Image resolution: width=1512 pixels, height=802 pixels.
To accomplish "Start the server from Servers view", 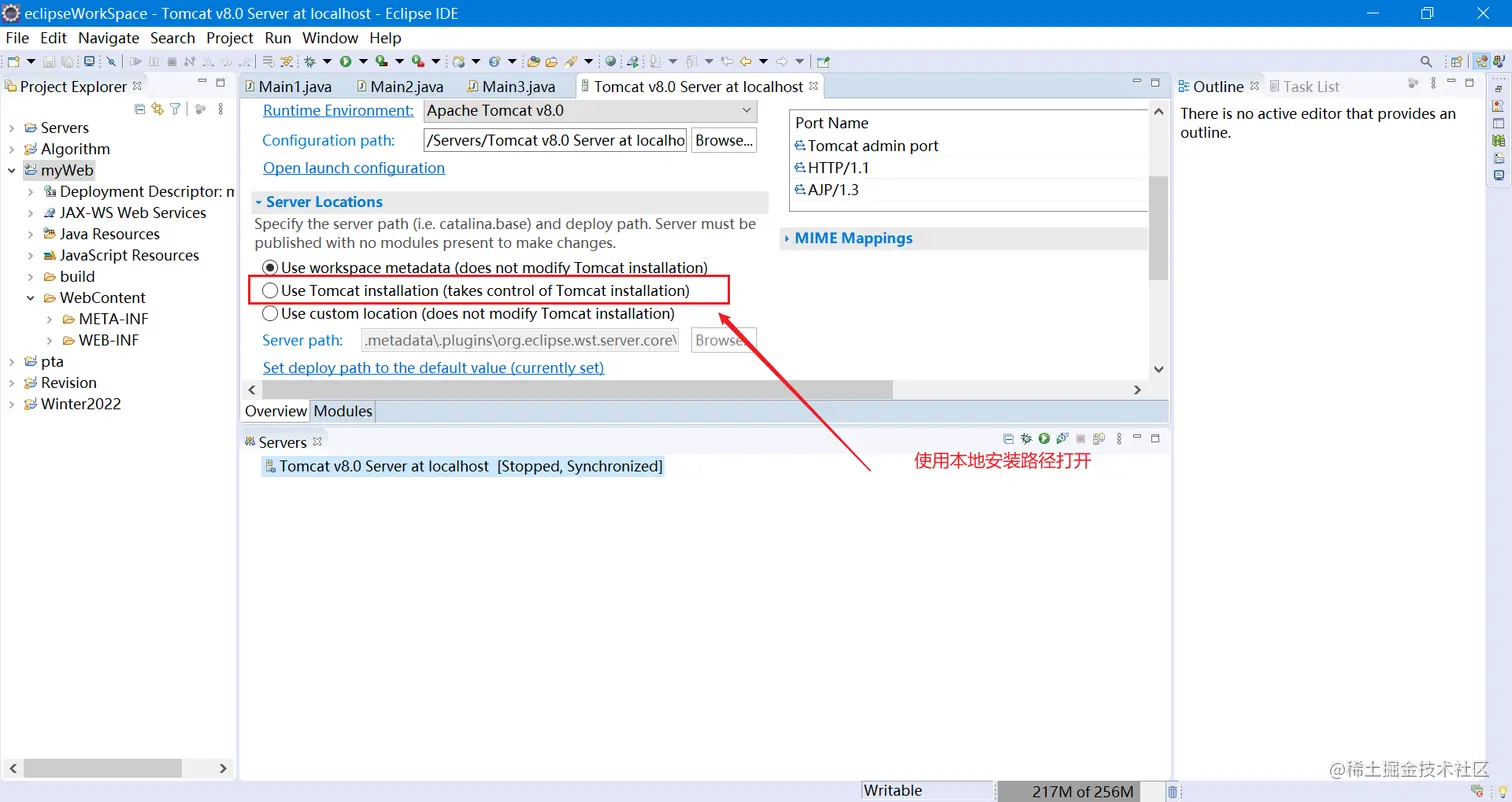I will 1044,439.
